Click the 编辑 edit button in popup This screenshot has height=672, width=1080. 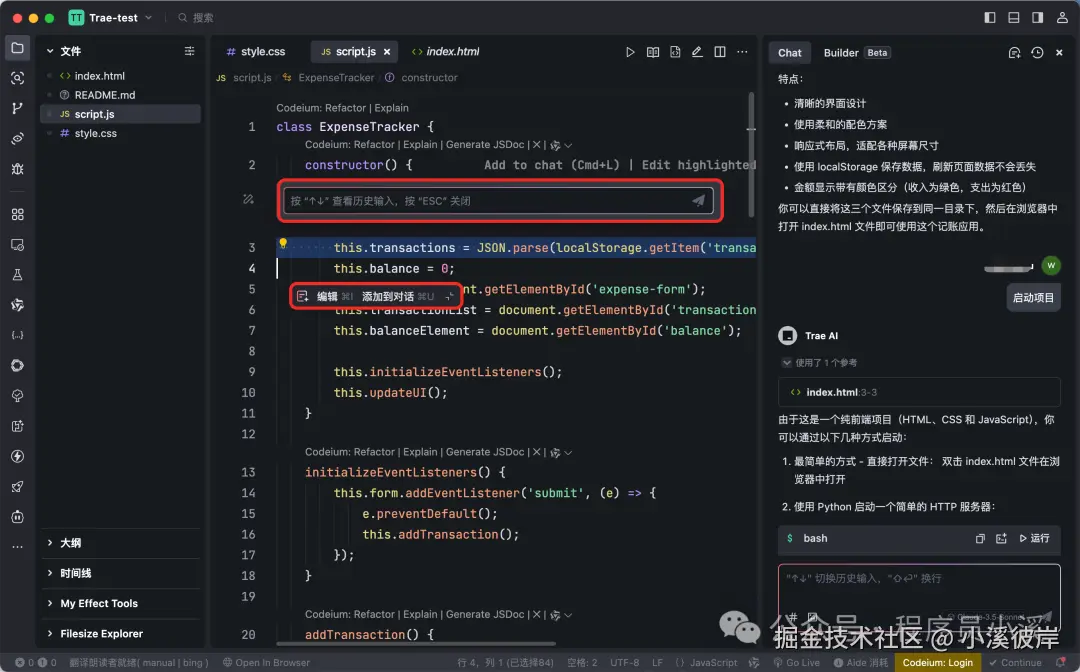click(325, 296)
